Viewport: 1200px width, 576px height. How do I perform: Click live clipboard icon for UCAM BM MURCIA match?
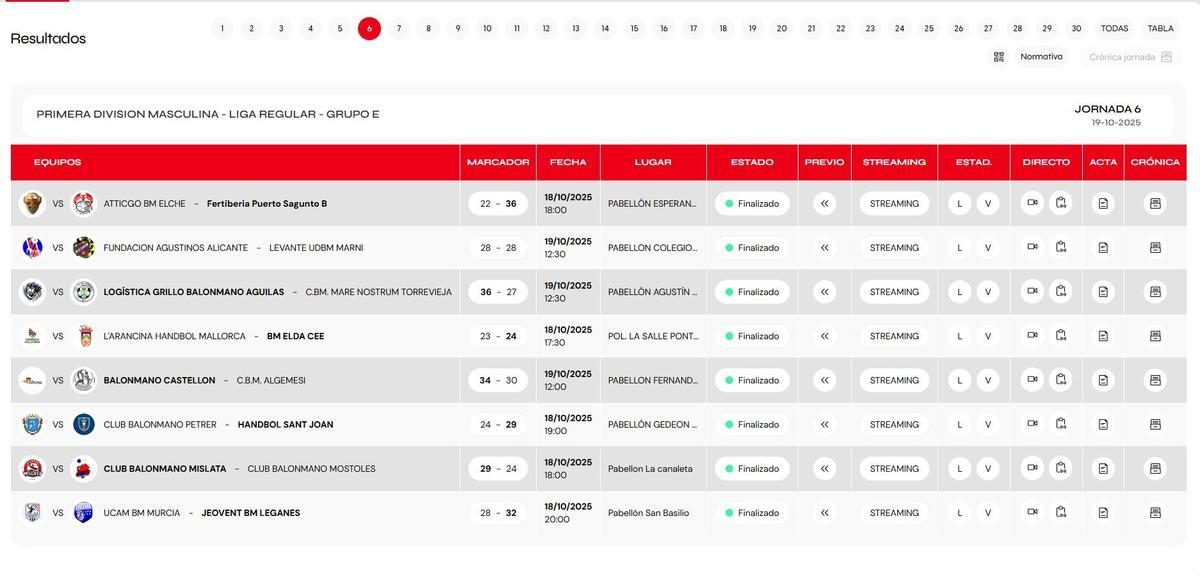[x=1061, y=512]
